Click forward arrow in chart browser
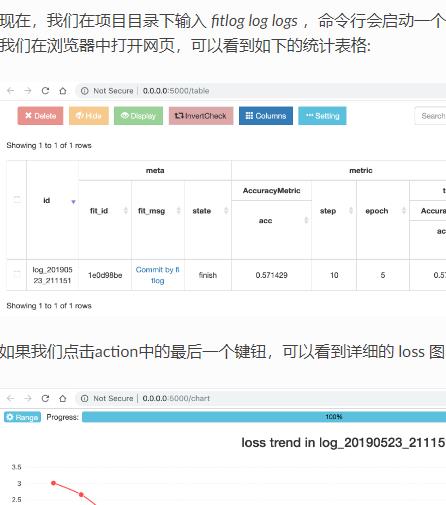This screenshot has width=446, height=505. (x=28, y=398)
